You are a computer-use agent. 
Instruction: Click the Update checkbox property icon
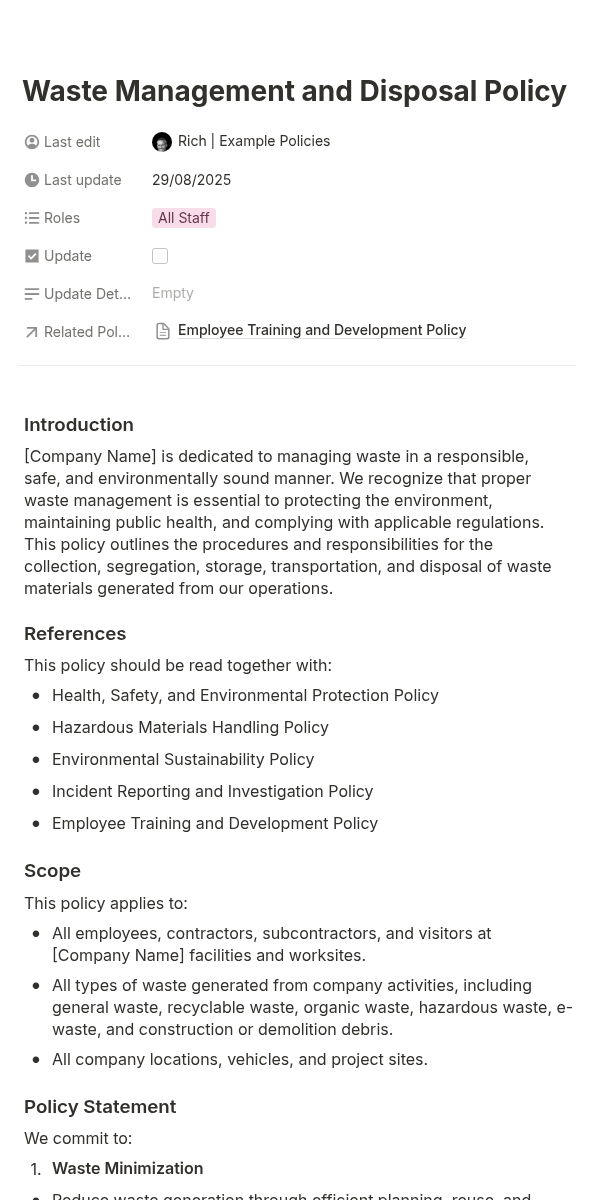(x=32, y=256)
